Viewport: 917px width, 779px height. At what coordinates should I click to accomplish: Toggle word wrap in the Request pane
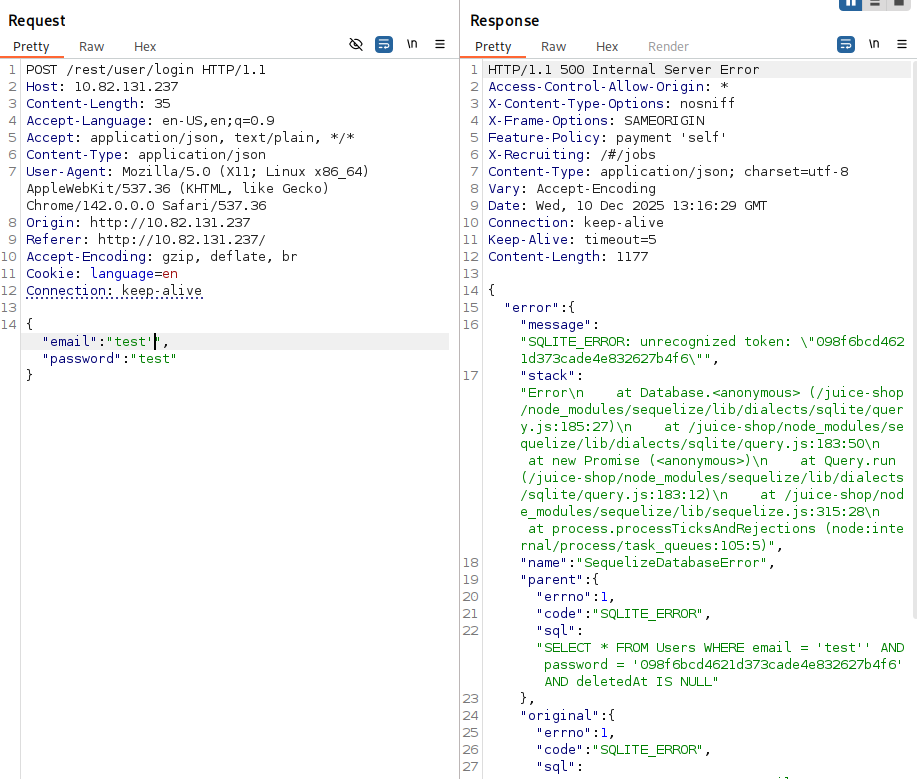(x=384, y=44)
